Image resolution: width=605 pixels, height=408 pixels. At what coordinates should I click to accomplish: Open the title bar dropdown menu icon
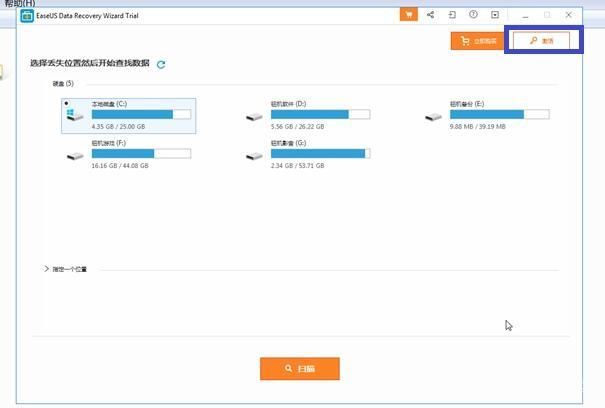[x=494, y=15]
